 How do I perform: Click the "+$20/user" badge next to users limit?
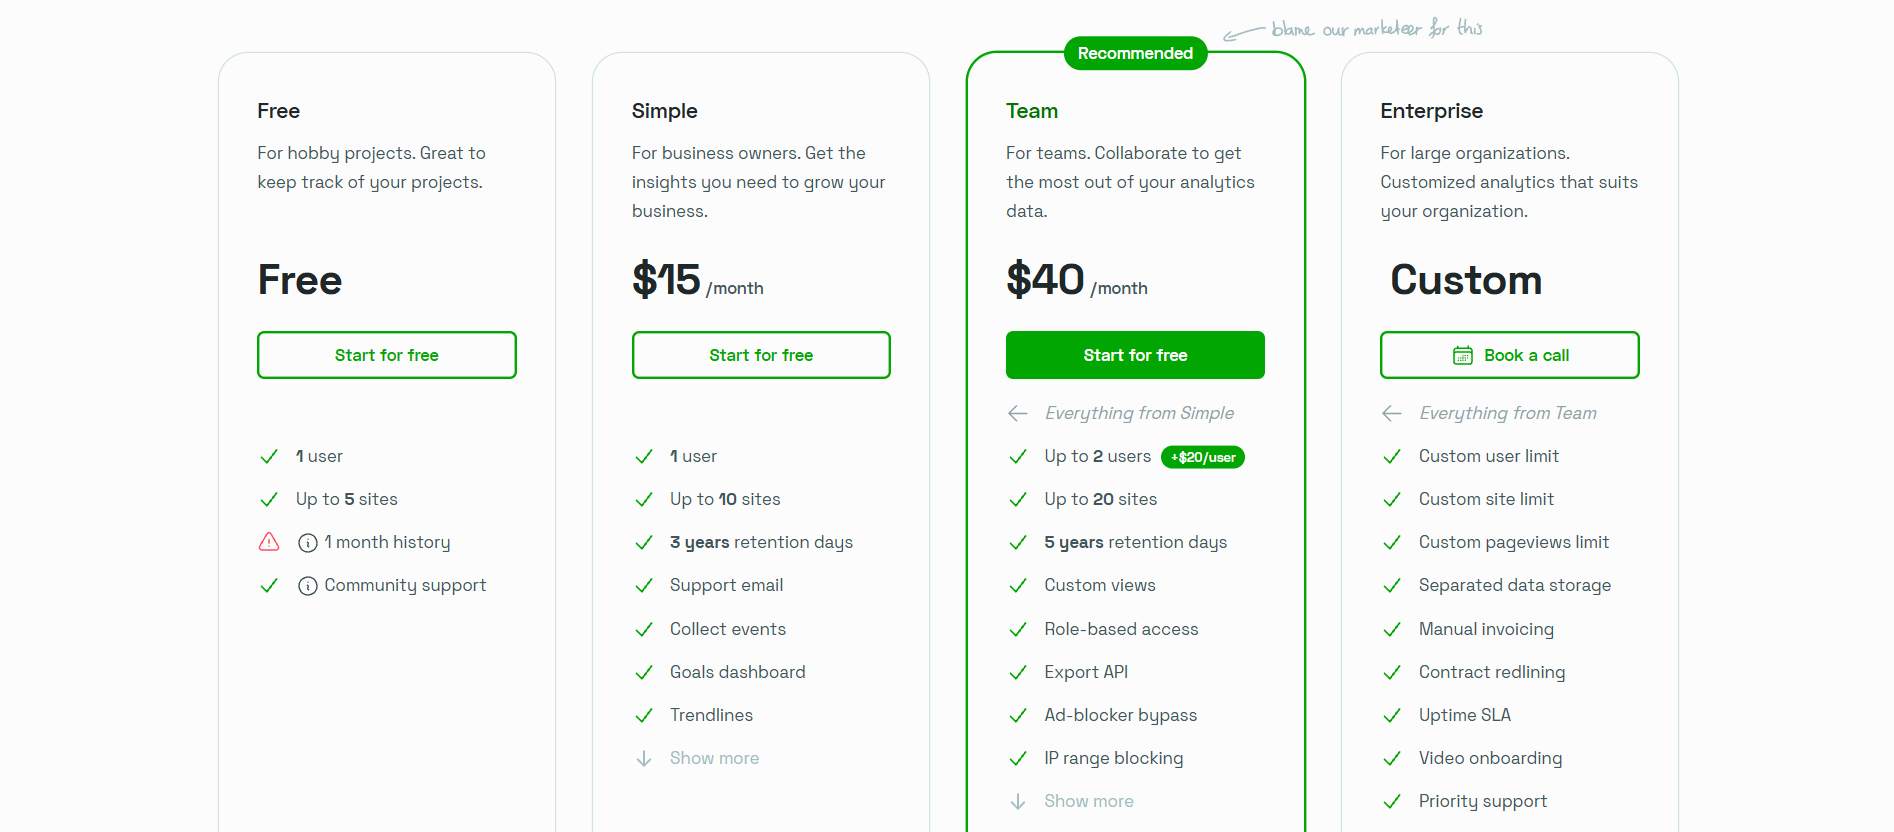coord(1202,457)
